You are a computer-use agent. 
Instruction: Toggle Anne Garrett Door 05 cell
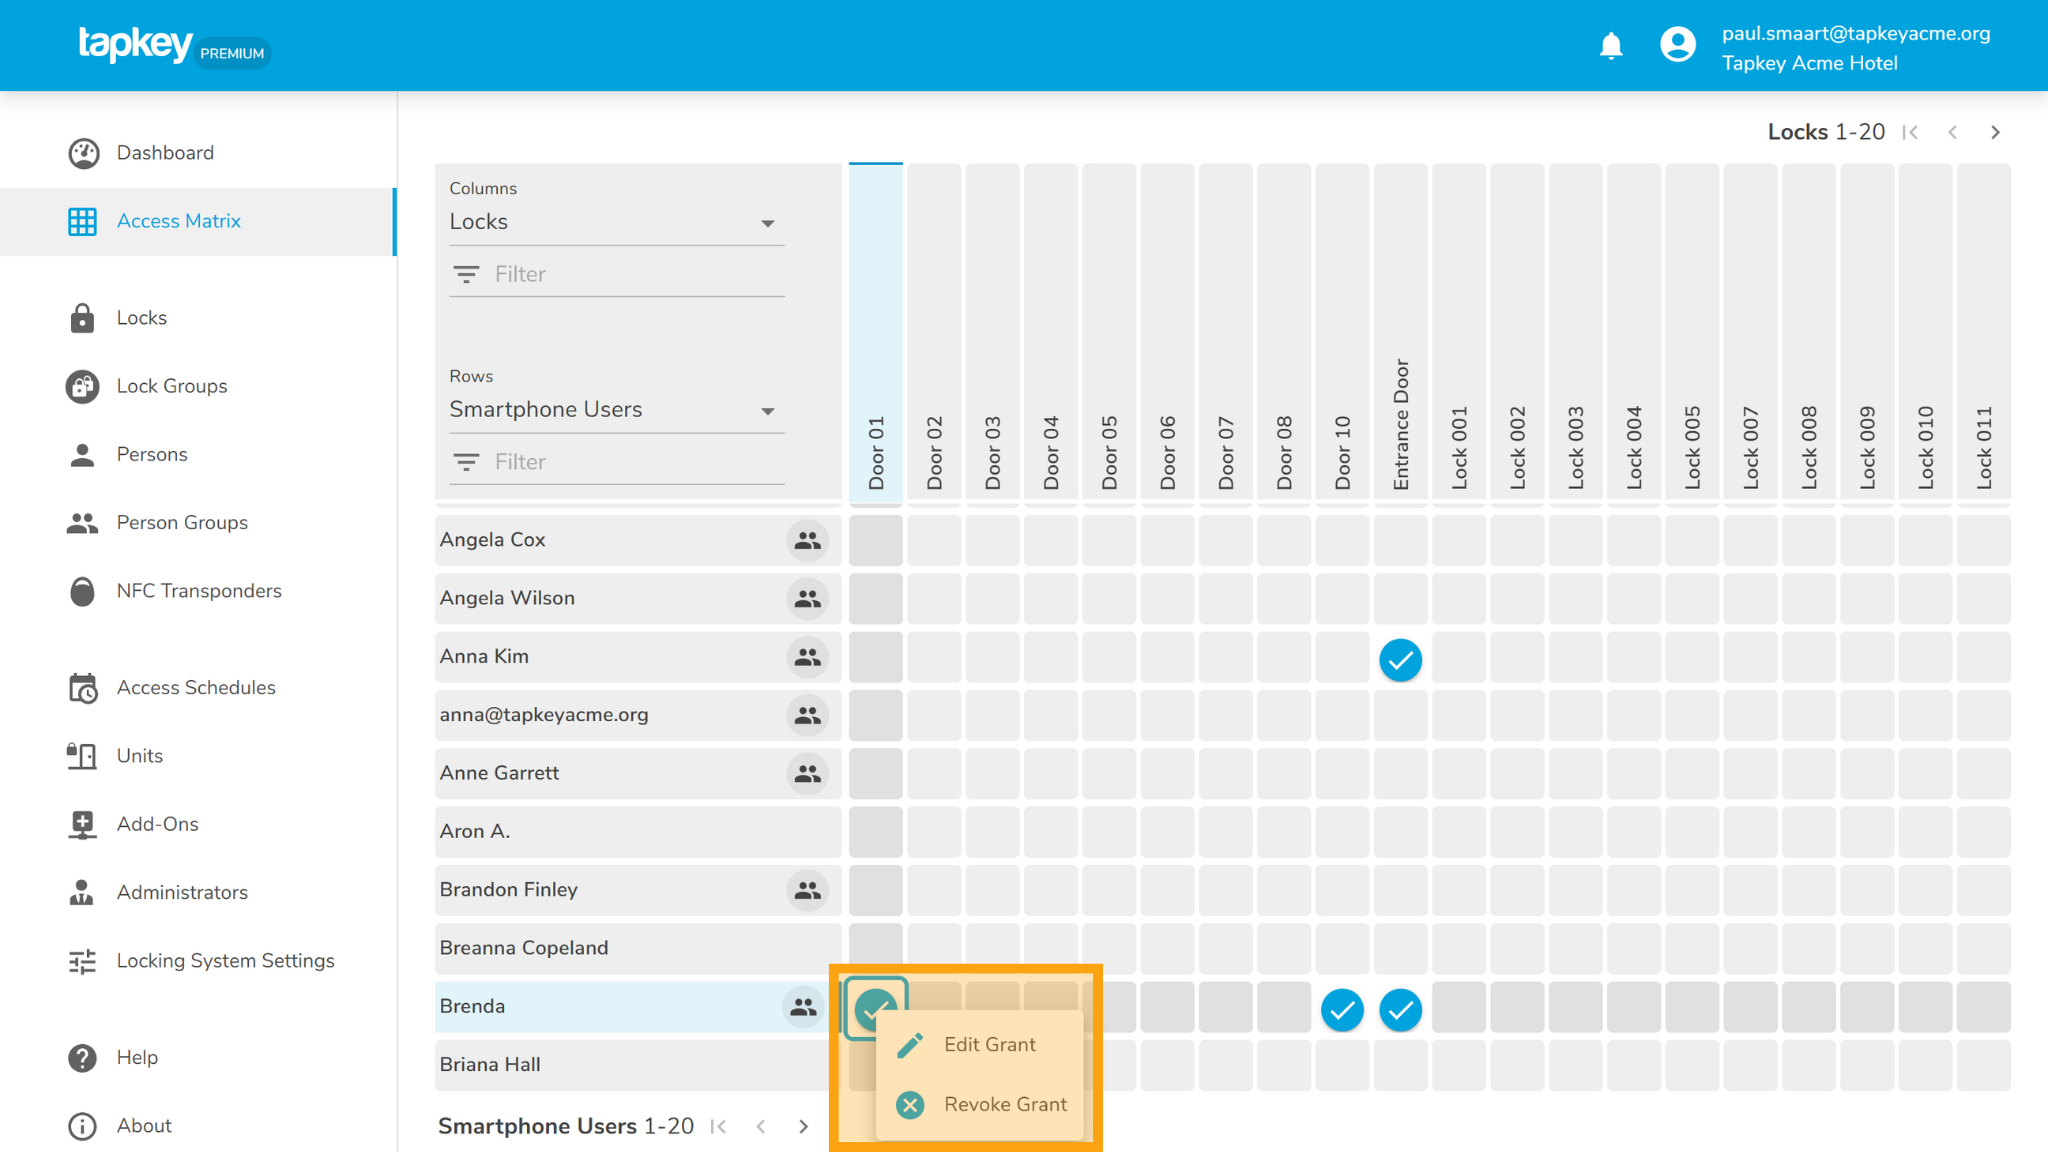click(x=1109, y=774)
